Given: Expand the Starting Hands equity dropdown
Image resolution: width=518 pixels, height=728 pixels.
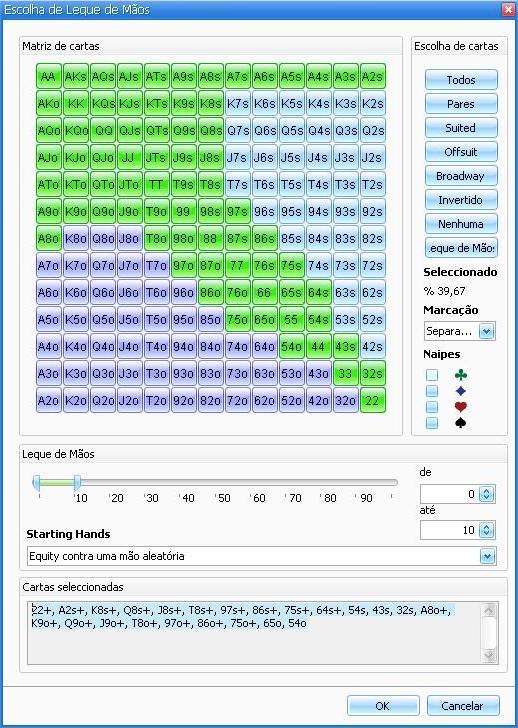Looking at the screenshot, I should tap(487, 556).
